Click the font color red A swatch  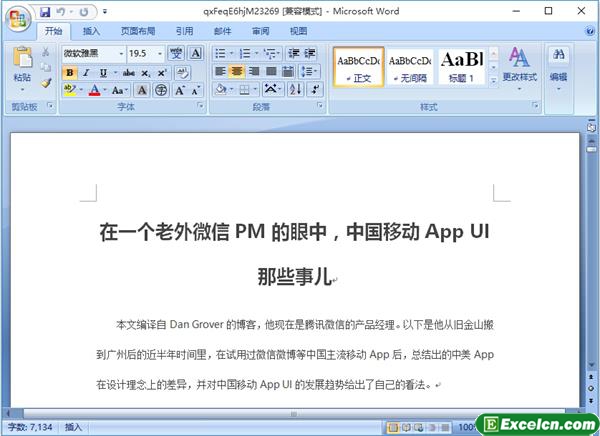point(94,90)
